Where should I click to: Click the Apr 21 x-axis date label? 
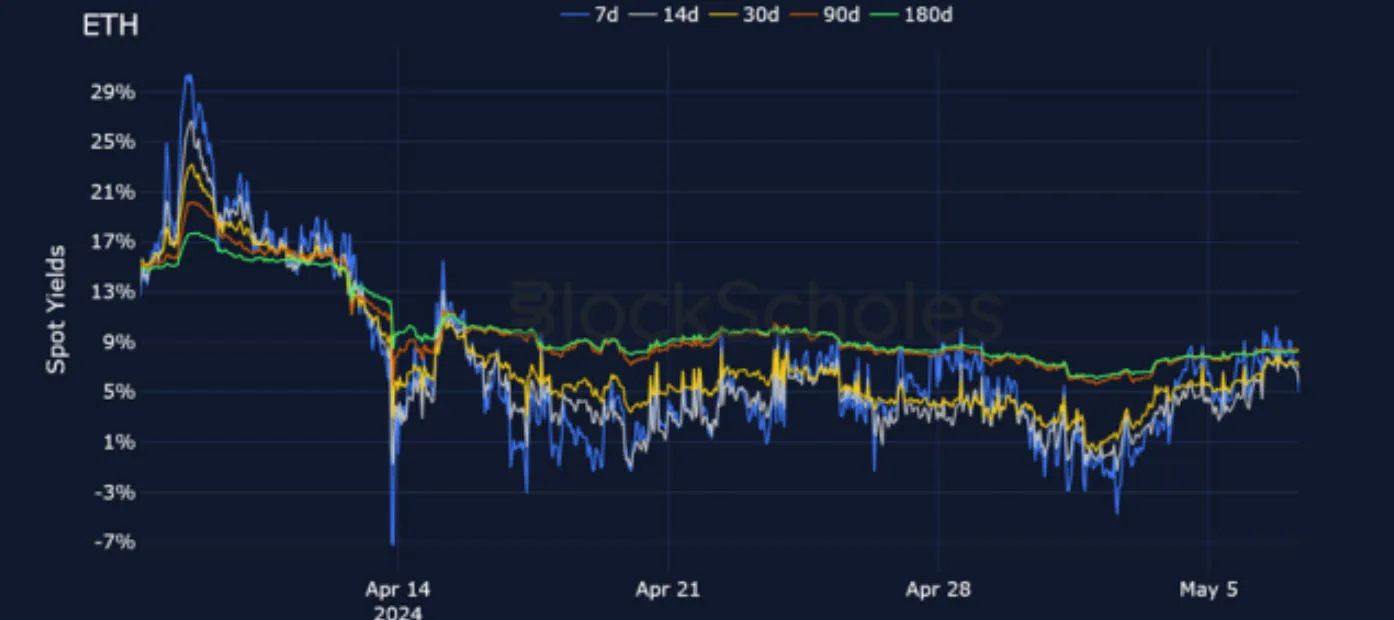[x=668, y=589]
